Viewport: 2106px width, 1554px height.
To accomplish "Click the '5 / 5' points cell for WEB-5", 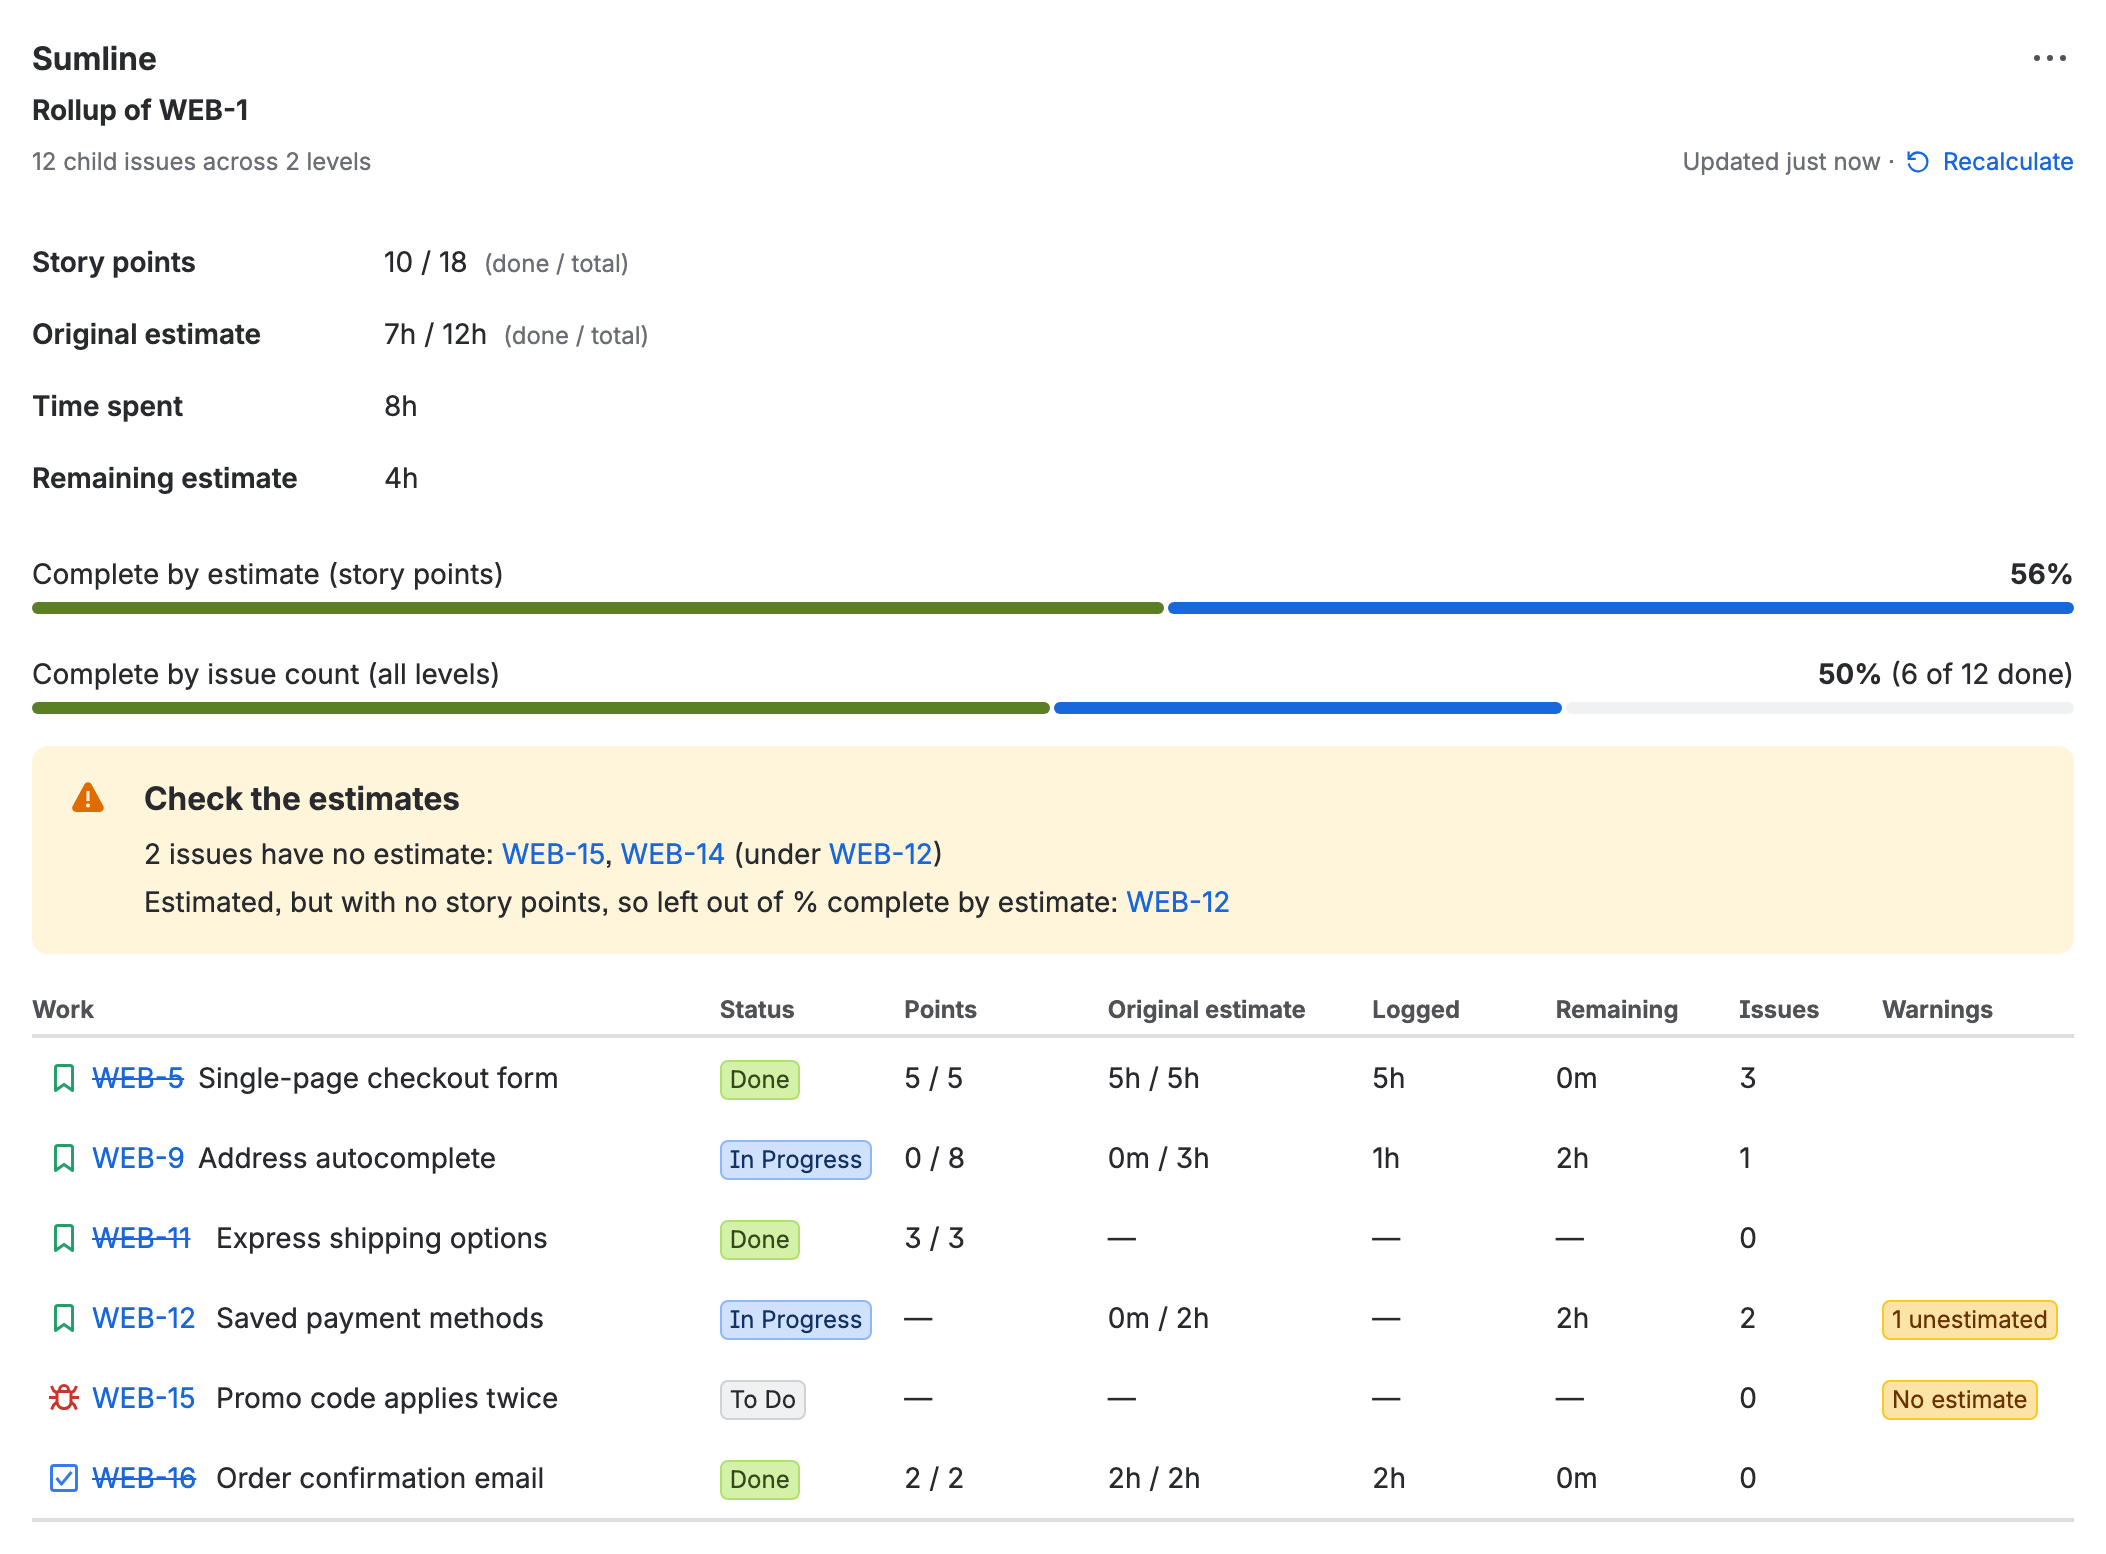I will [933, 1078].
